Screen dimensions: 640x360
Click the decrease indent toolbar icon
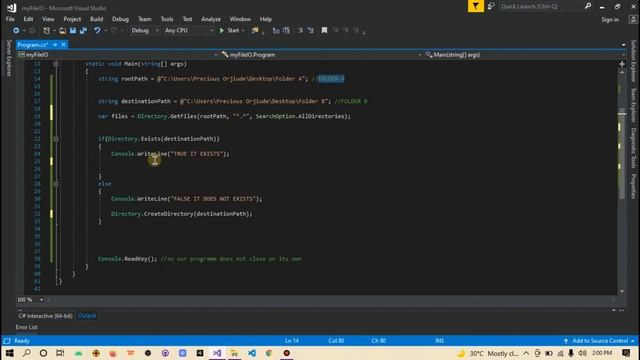(x=300, y=31)
